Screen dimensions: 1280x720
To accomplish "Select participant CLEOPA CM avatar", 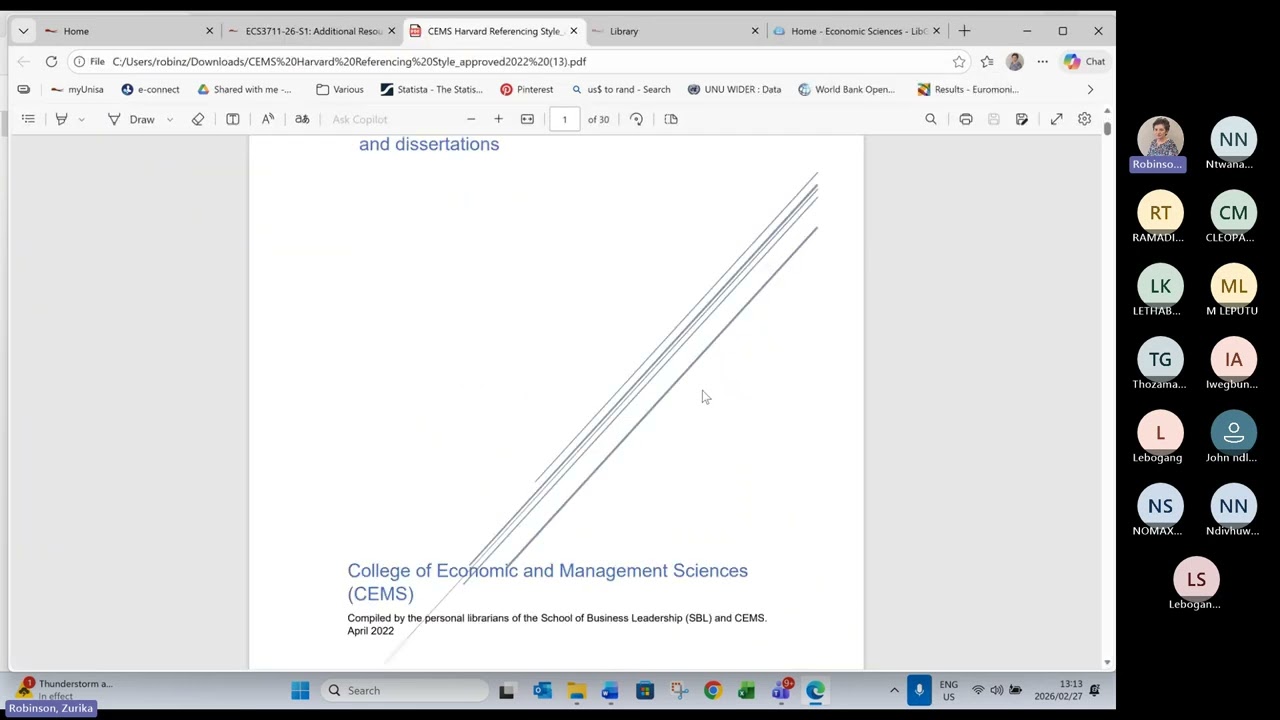I will point(1233,213).
